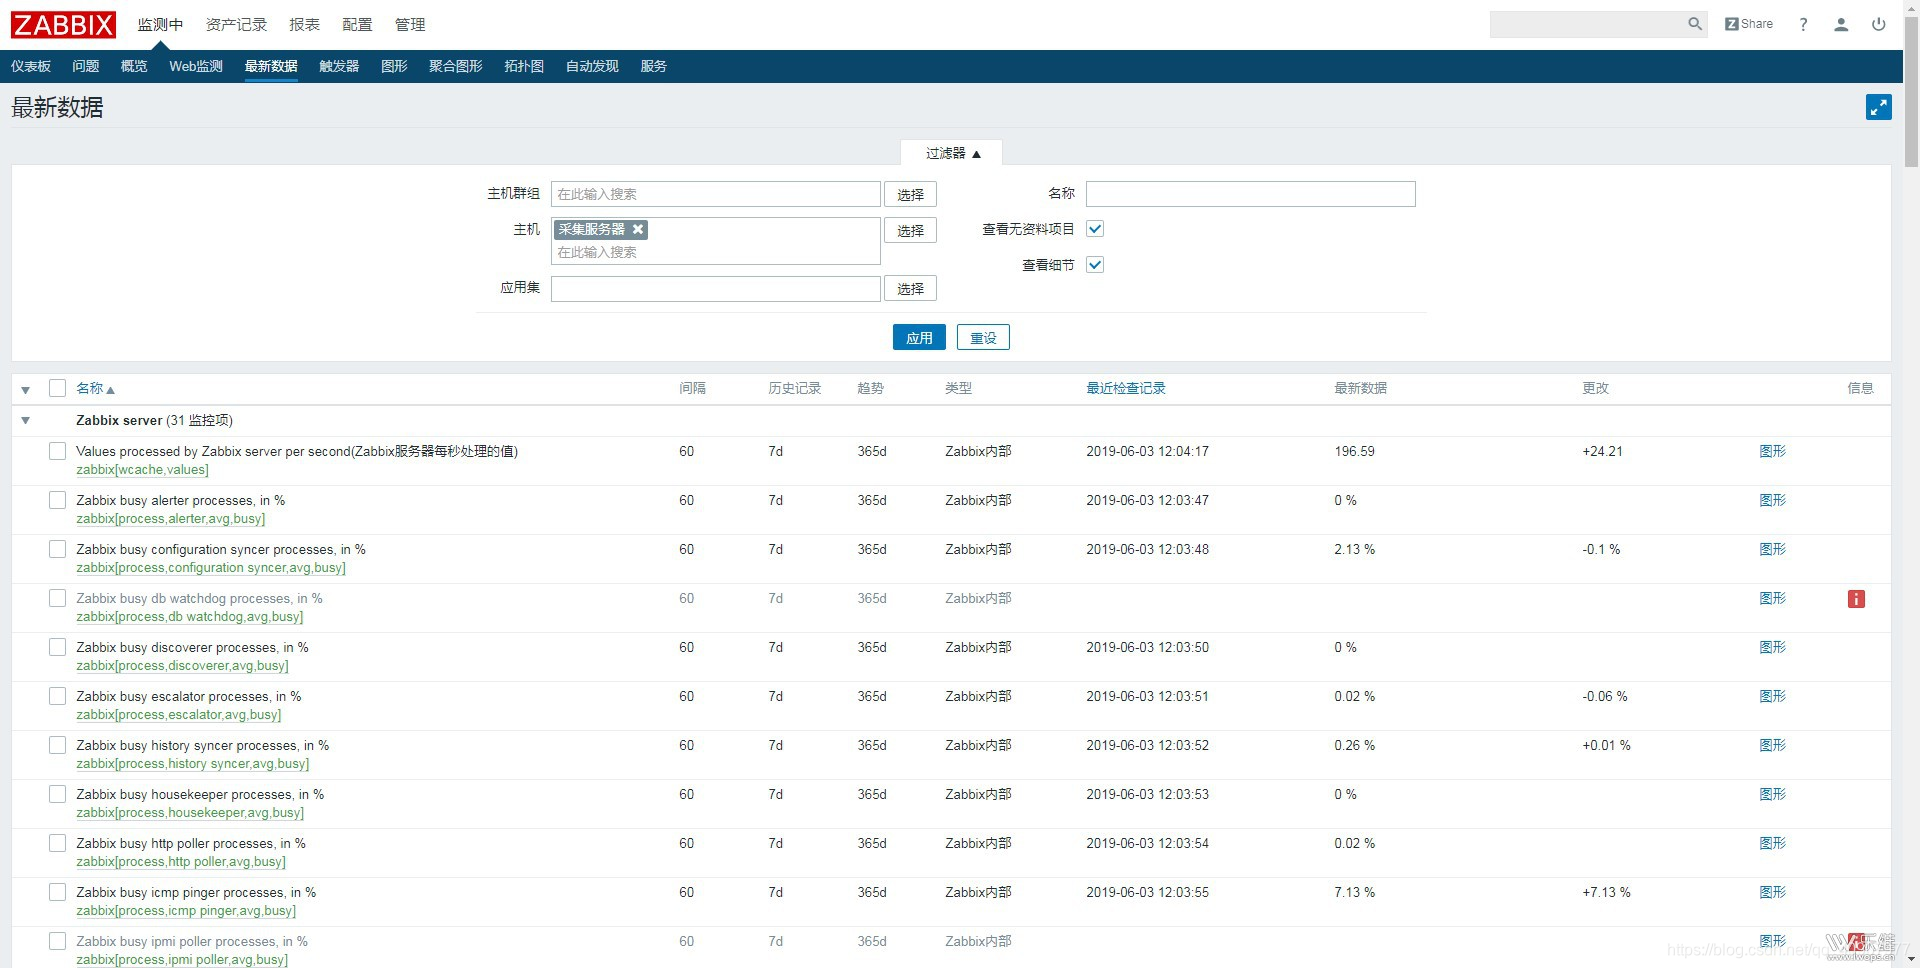This screenshot has width=1920, height=968.
Task: Open zabbix[process,escalator,avg,busy] key link
Action: tap(178, 715)
